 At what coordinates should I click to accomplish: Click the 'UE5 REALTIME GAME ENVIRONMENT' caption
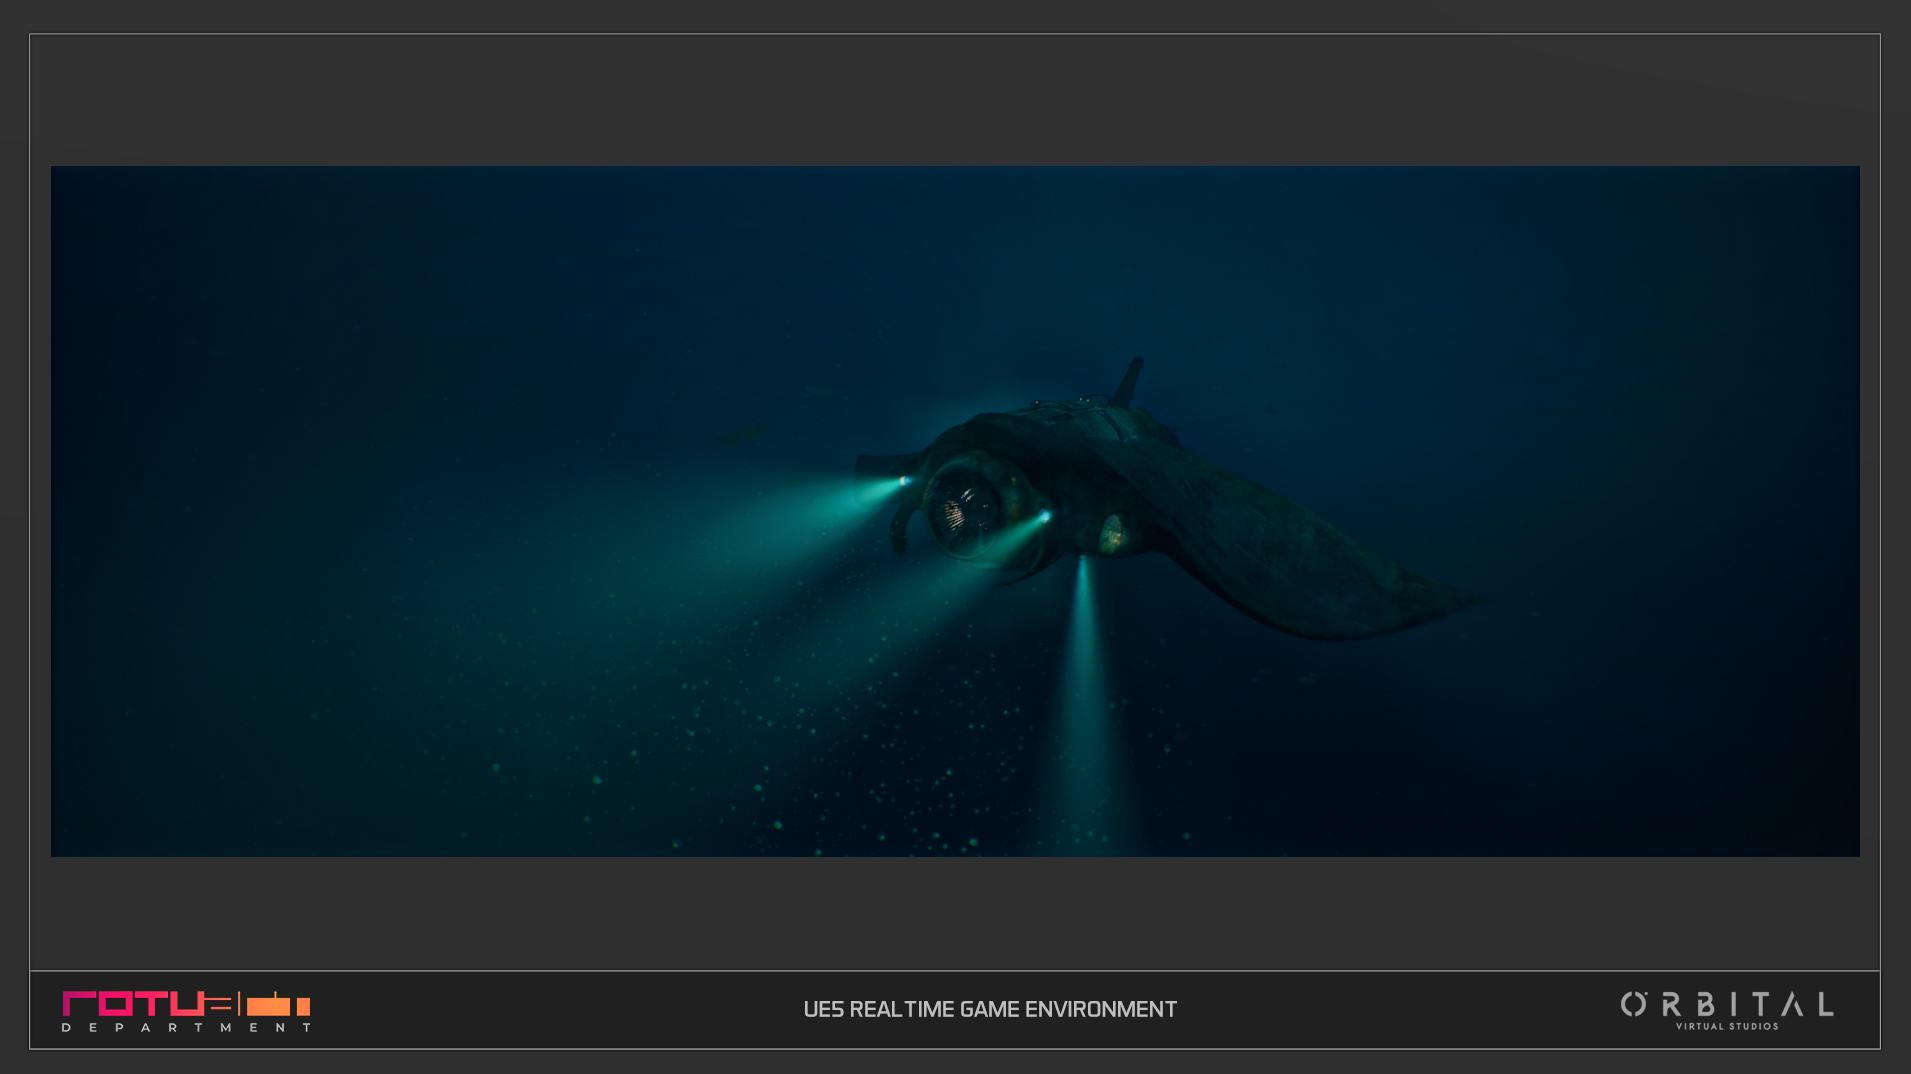click(x=990, y=1010)
